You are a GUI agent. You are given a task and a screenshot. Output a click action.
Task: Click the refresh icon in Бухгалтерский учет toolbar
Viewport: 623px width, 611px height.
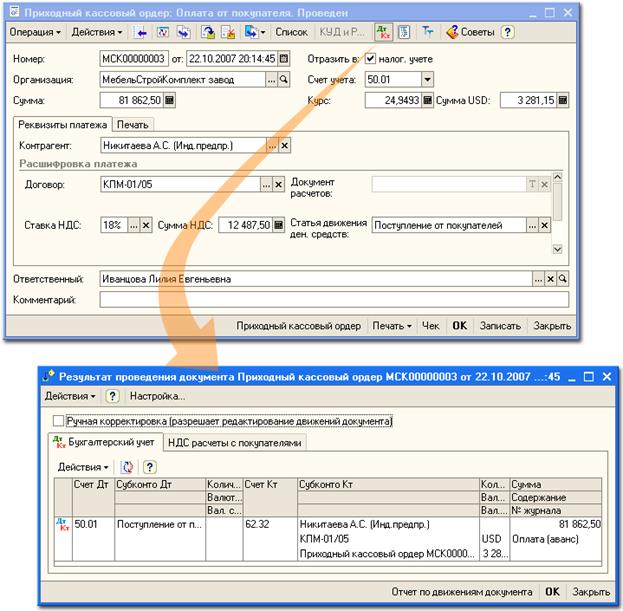tap(127, 467)
